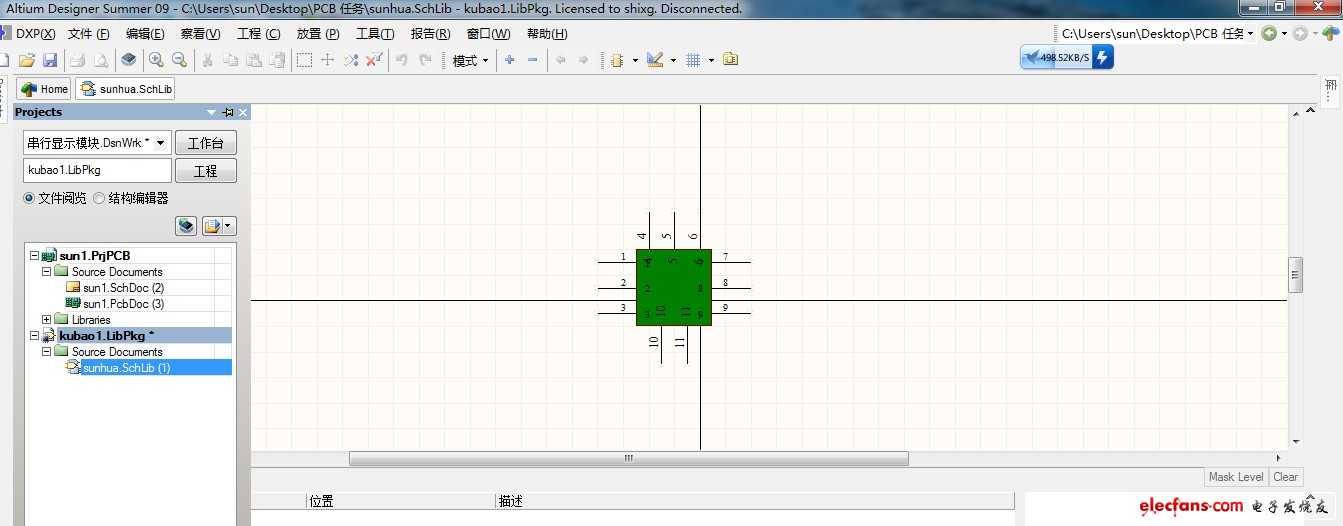The height and width of the screenshot is (526, 1343).
Task: Click the blue network speed lightning icon
Action: click(1103, 57)
